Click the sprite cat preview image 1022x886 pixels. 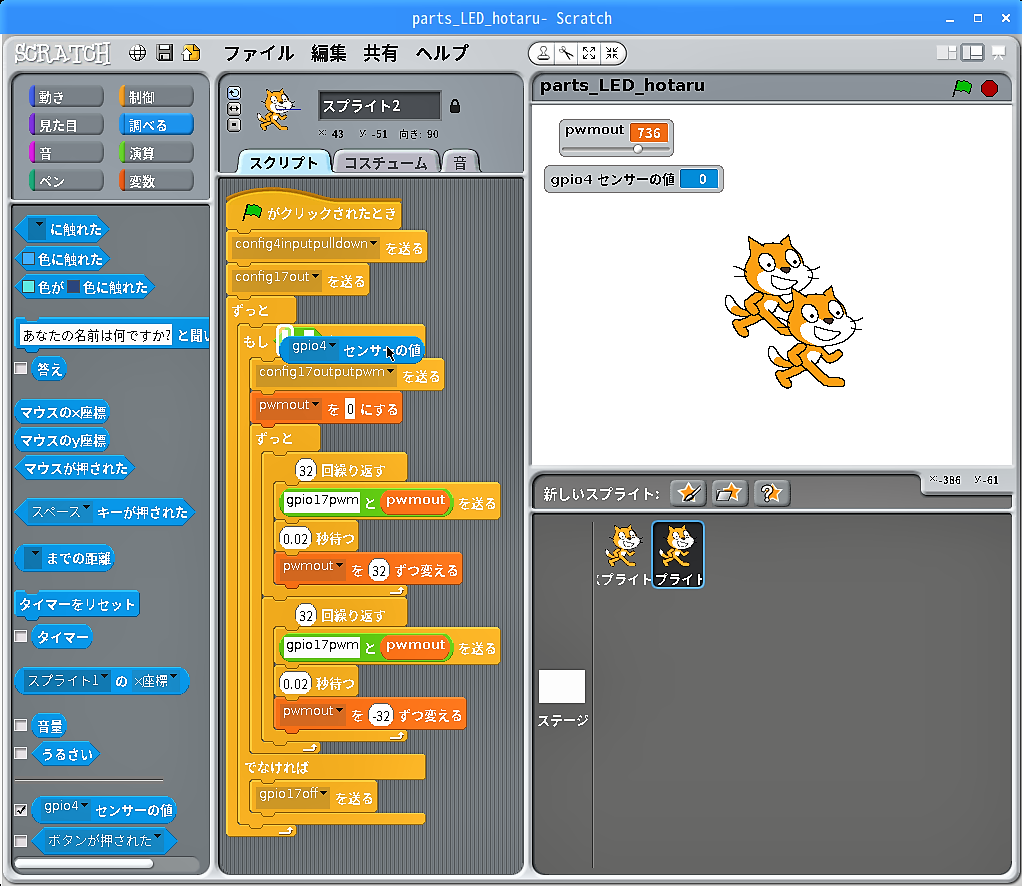tap(278, 110)
